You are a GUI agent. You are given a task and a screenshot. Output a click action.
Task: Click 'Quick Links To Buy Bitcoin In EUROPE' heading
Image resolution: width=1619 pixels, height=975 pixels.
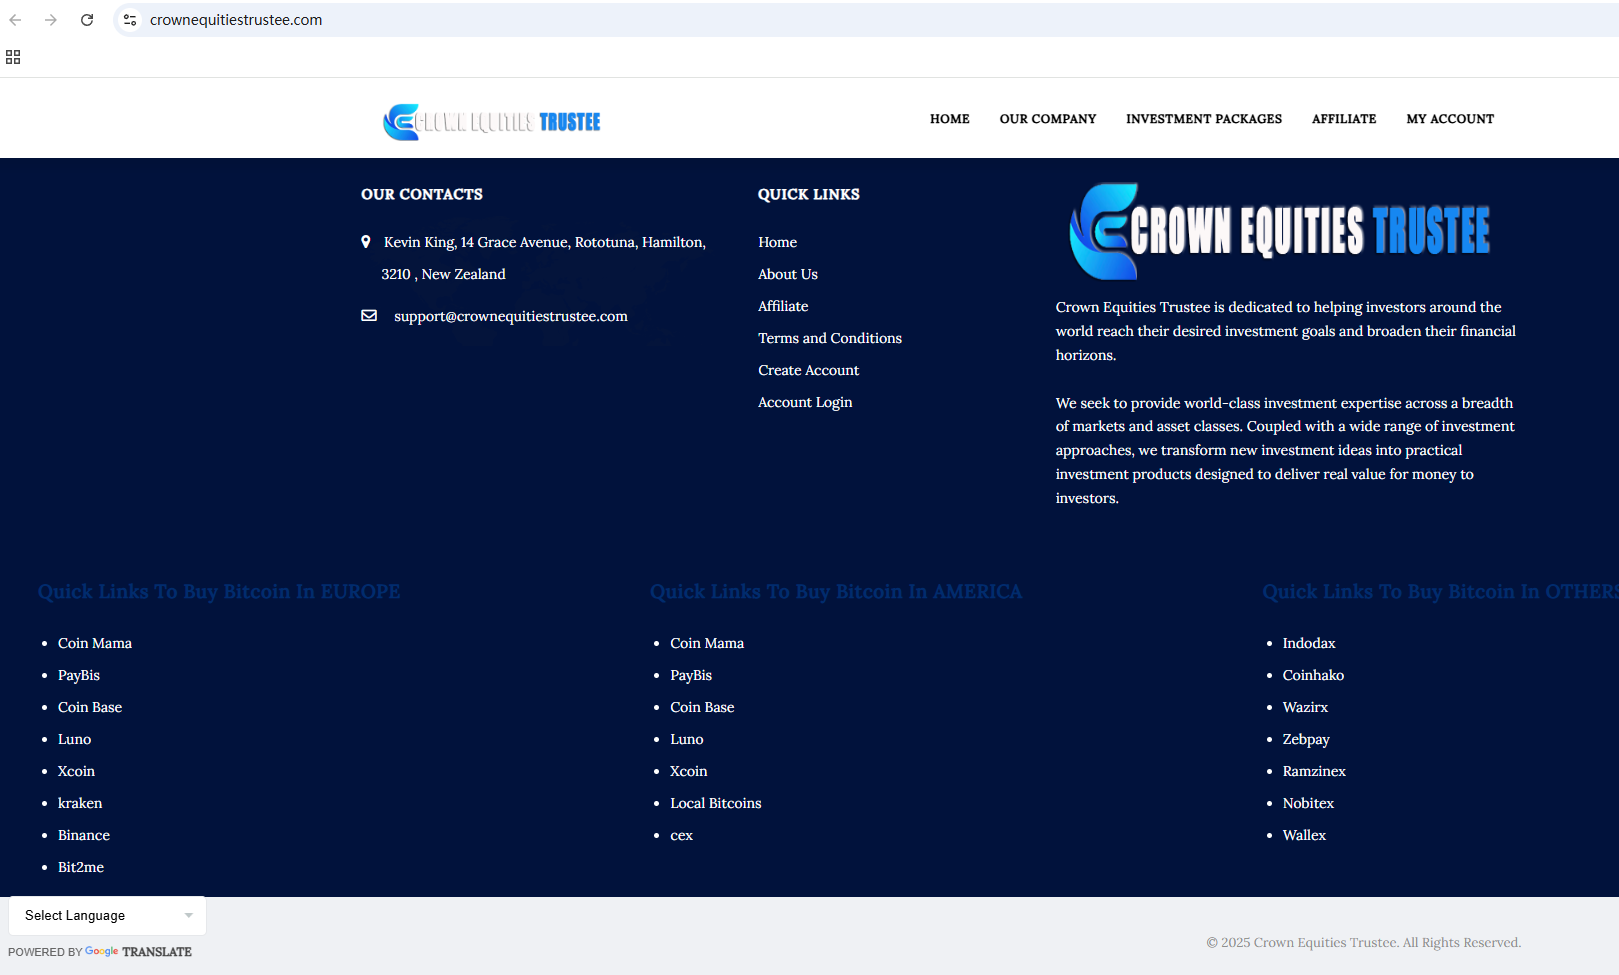tap(219, 592)
